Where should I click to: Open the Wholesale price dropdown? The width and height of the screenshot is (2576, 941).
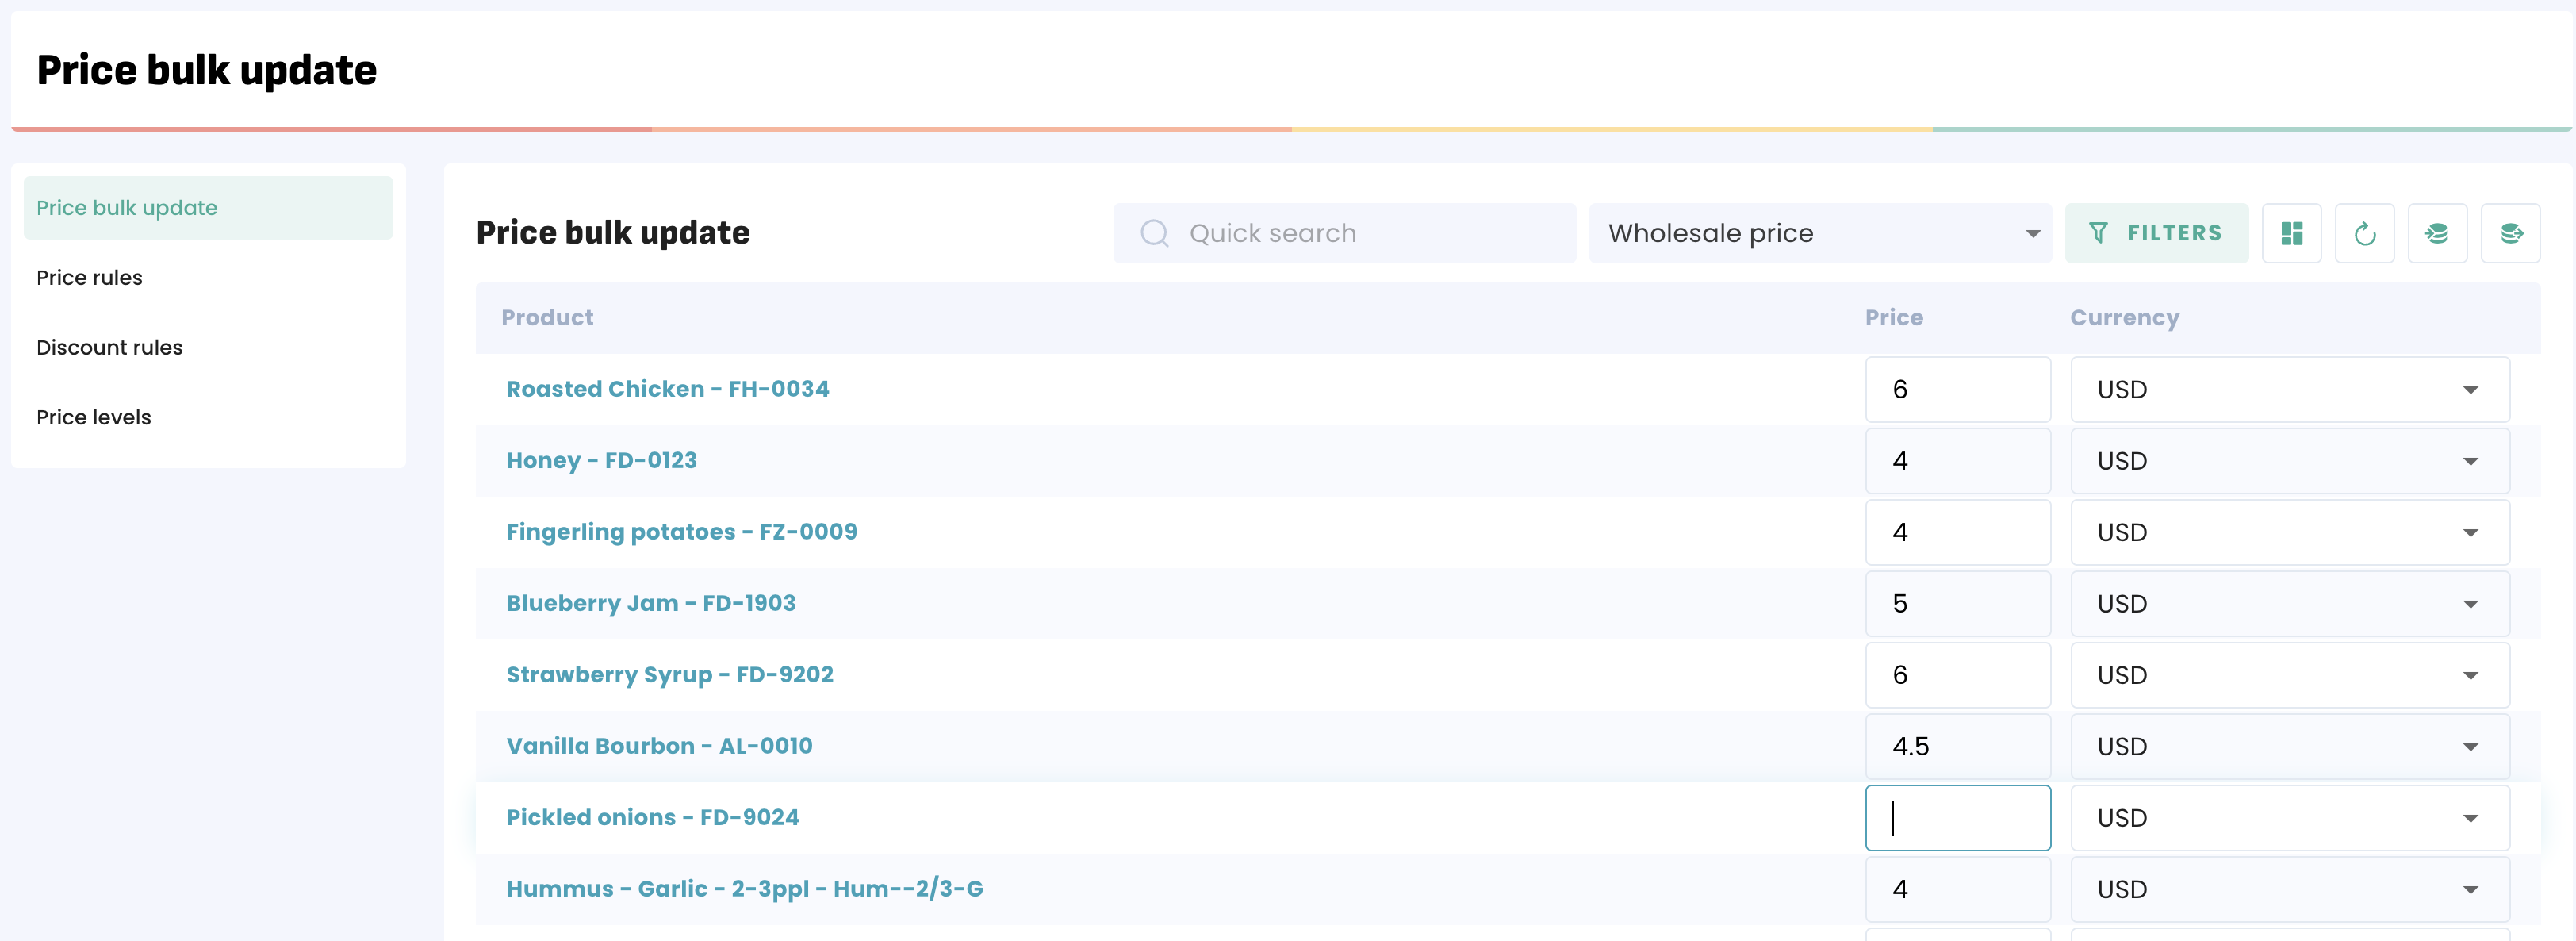click(1820, 233)
